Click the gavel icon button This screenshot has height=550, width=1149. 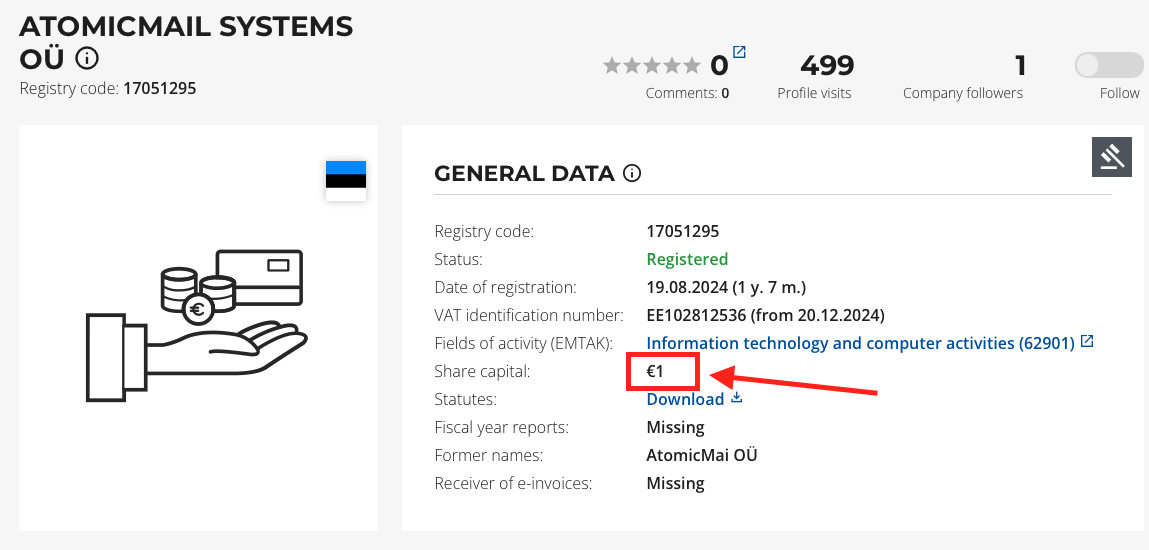click(x=1111, y=157)
